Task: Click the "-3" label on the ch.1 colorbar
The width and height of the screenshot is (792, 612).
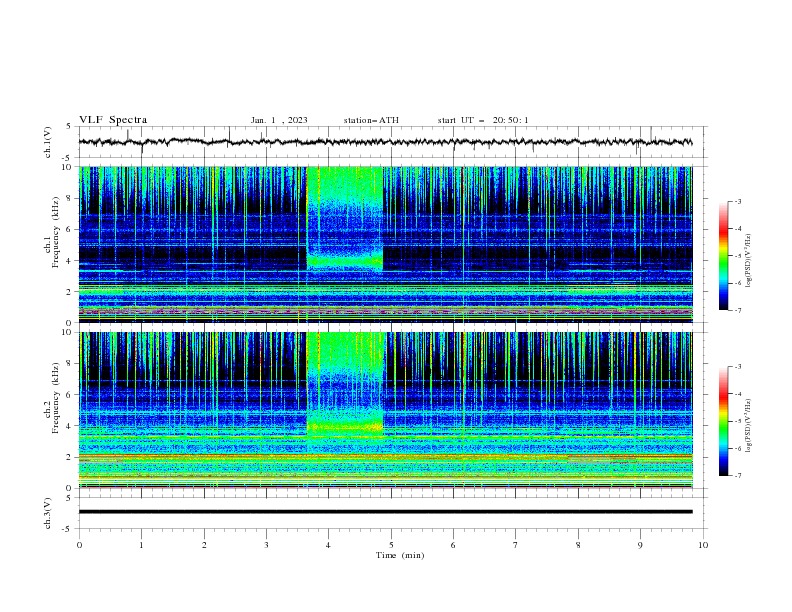Action: pos(737,201)
